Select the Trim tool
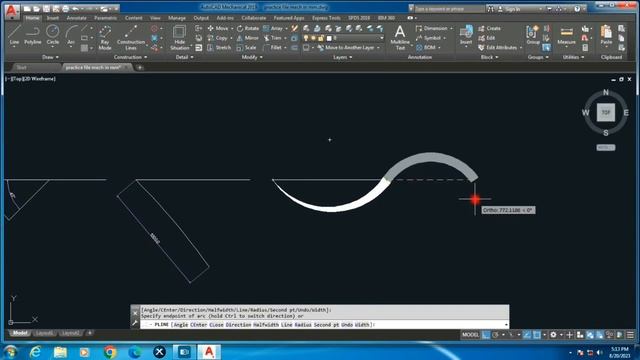 click(273, 38)
